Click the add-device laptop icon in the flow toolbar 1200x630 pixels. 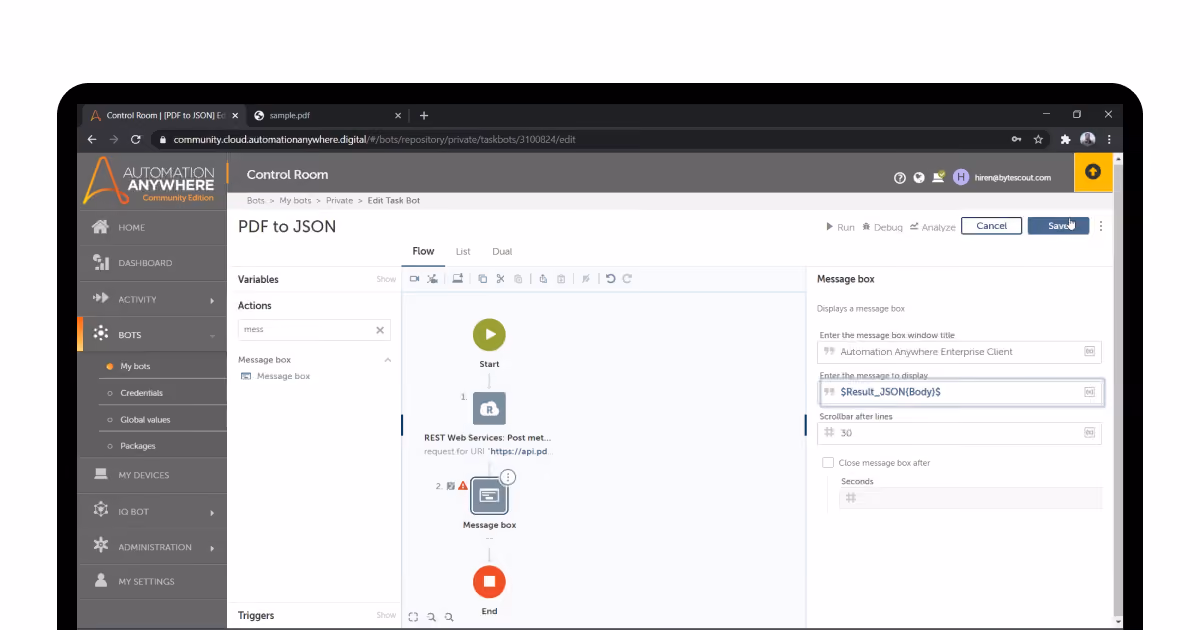(457, 279)
